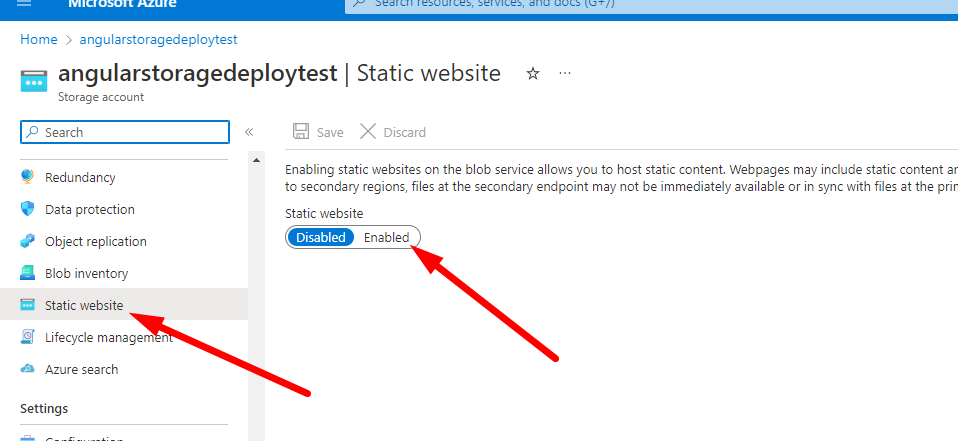Select the Disabled toggle option
The image size is (958, 441).
tap(321, 237)
